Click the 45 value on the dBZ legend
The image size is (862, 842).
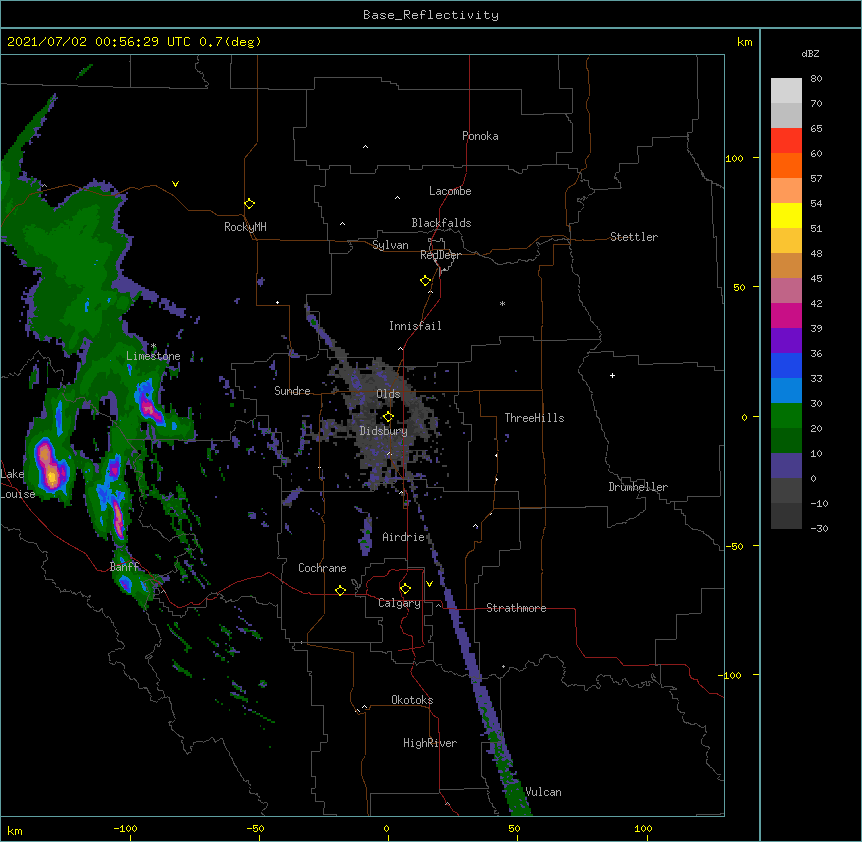(x=816, y=278)
